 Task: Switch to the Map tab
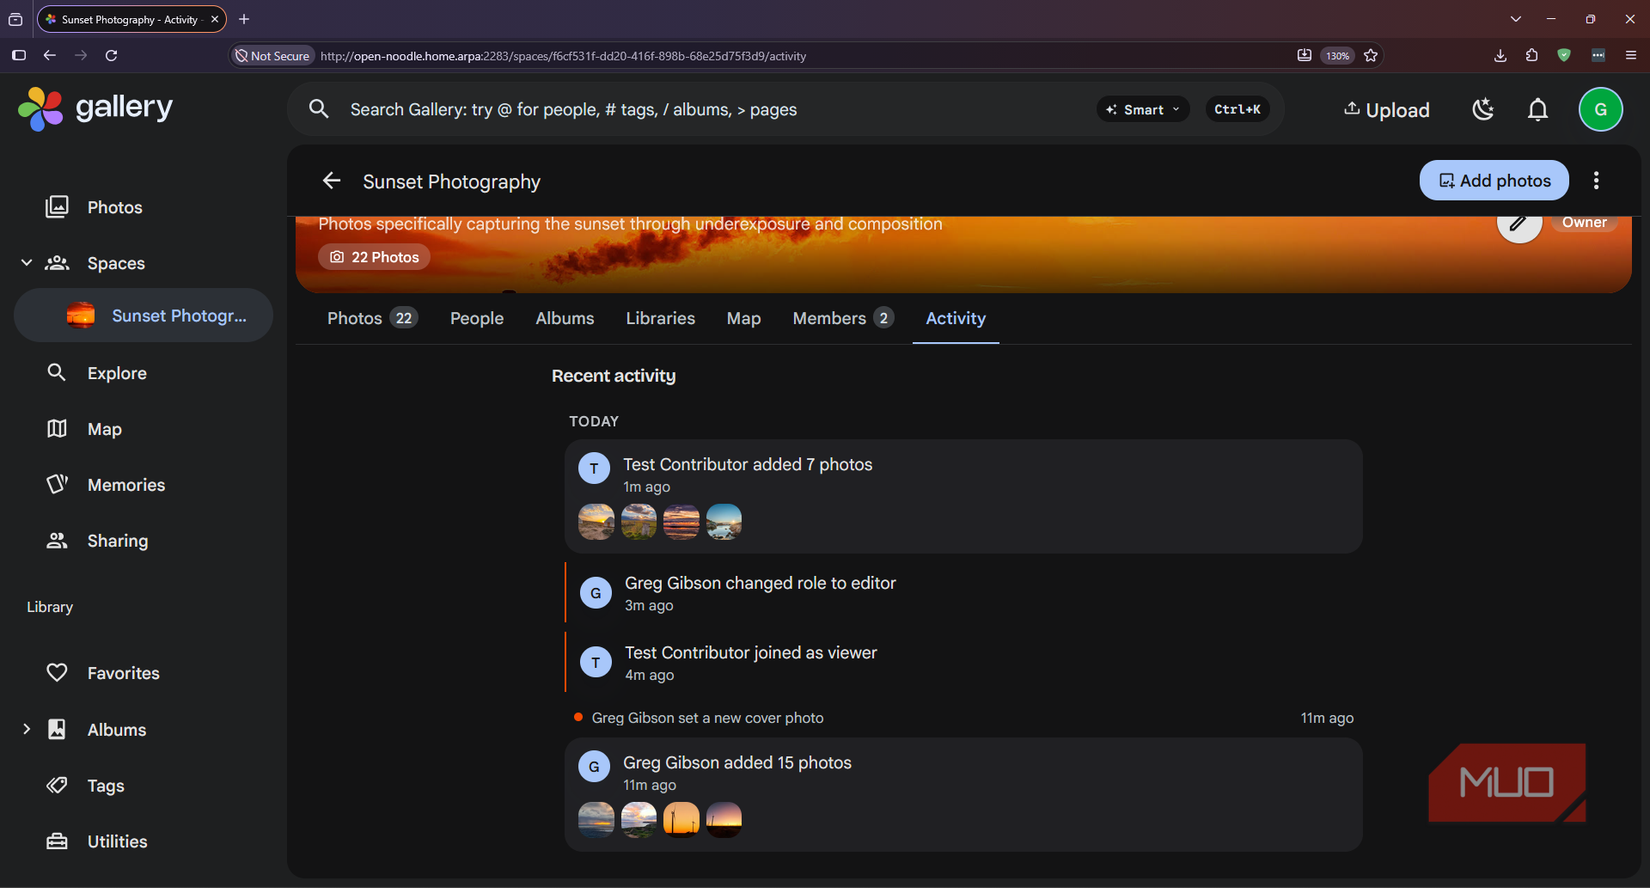pos(744,319)
